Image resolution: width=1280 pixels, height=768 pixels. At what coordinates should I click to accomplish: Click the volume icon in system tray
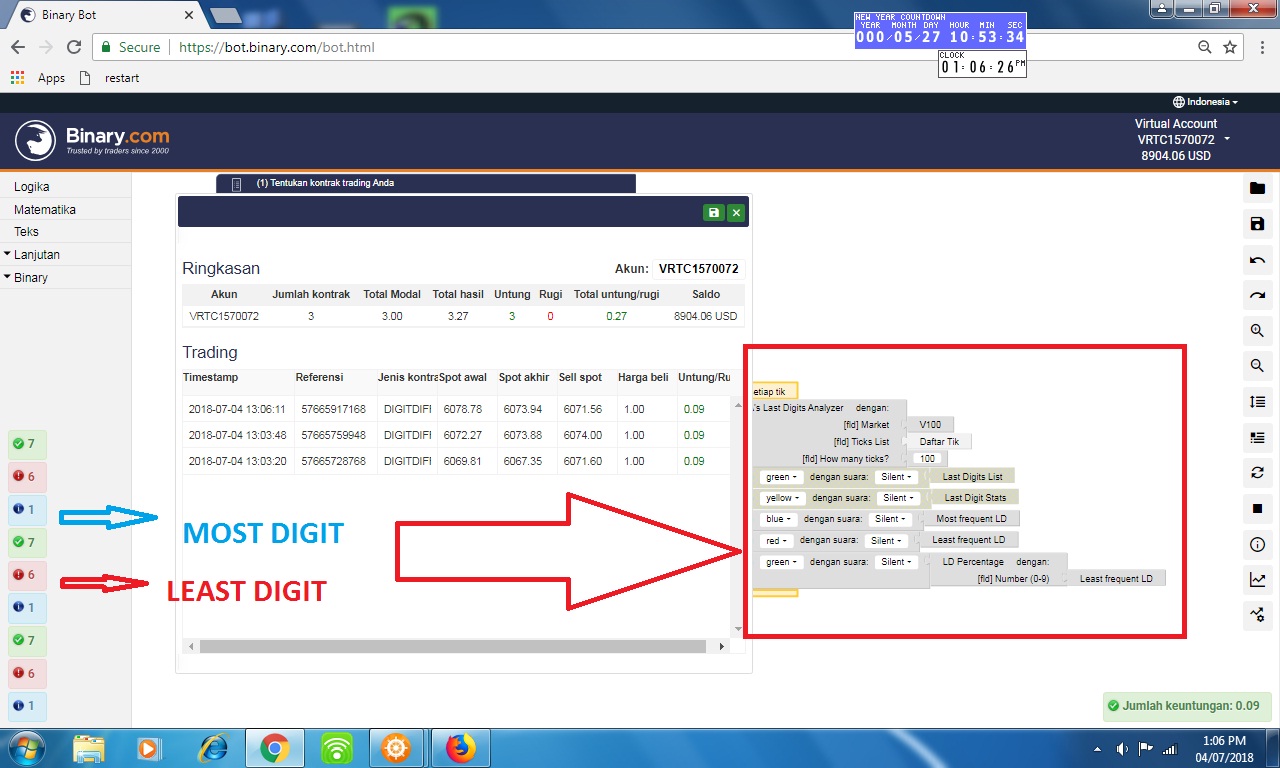point(1122,748)
